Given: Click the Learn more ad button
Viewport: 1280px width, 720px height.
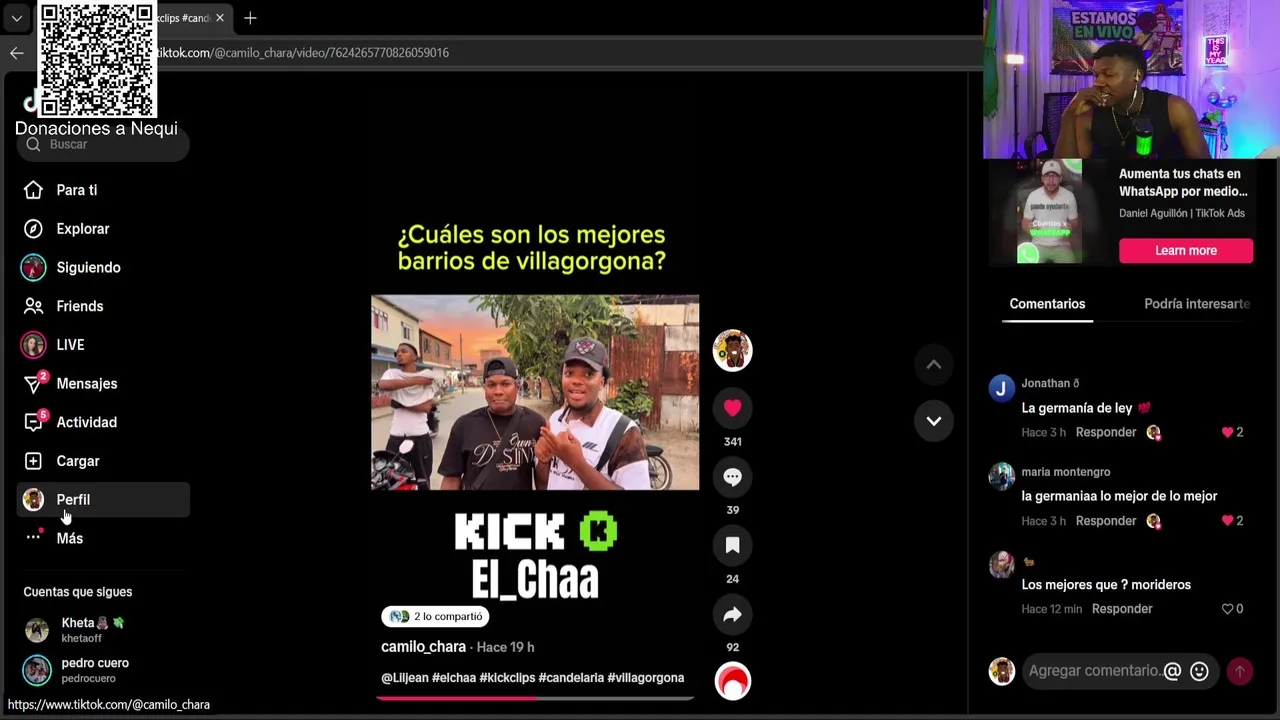Looking at the screenshot, I should (1186, 251).
